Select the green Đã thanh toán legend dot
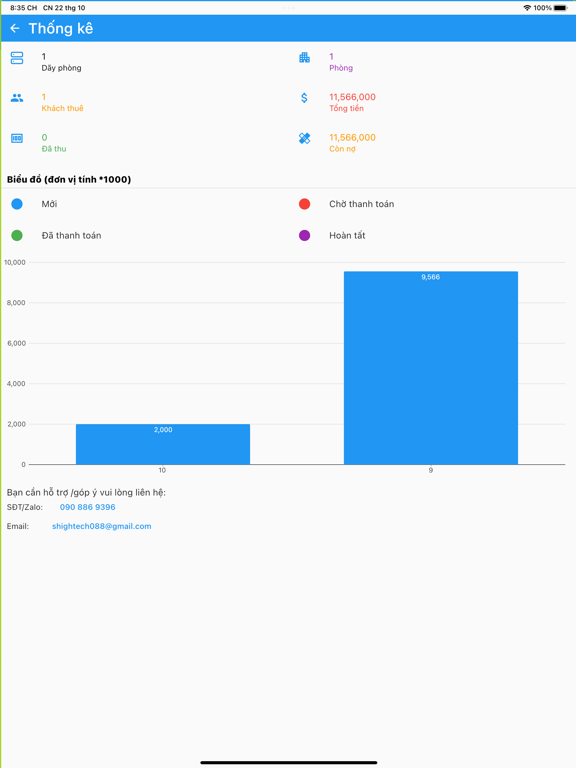Image resolution: width=576 pixels, height=768 pixels. click(x=17, y=236)
